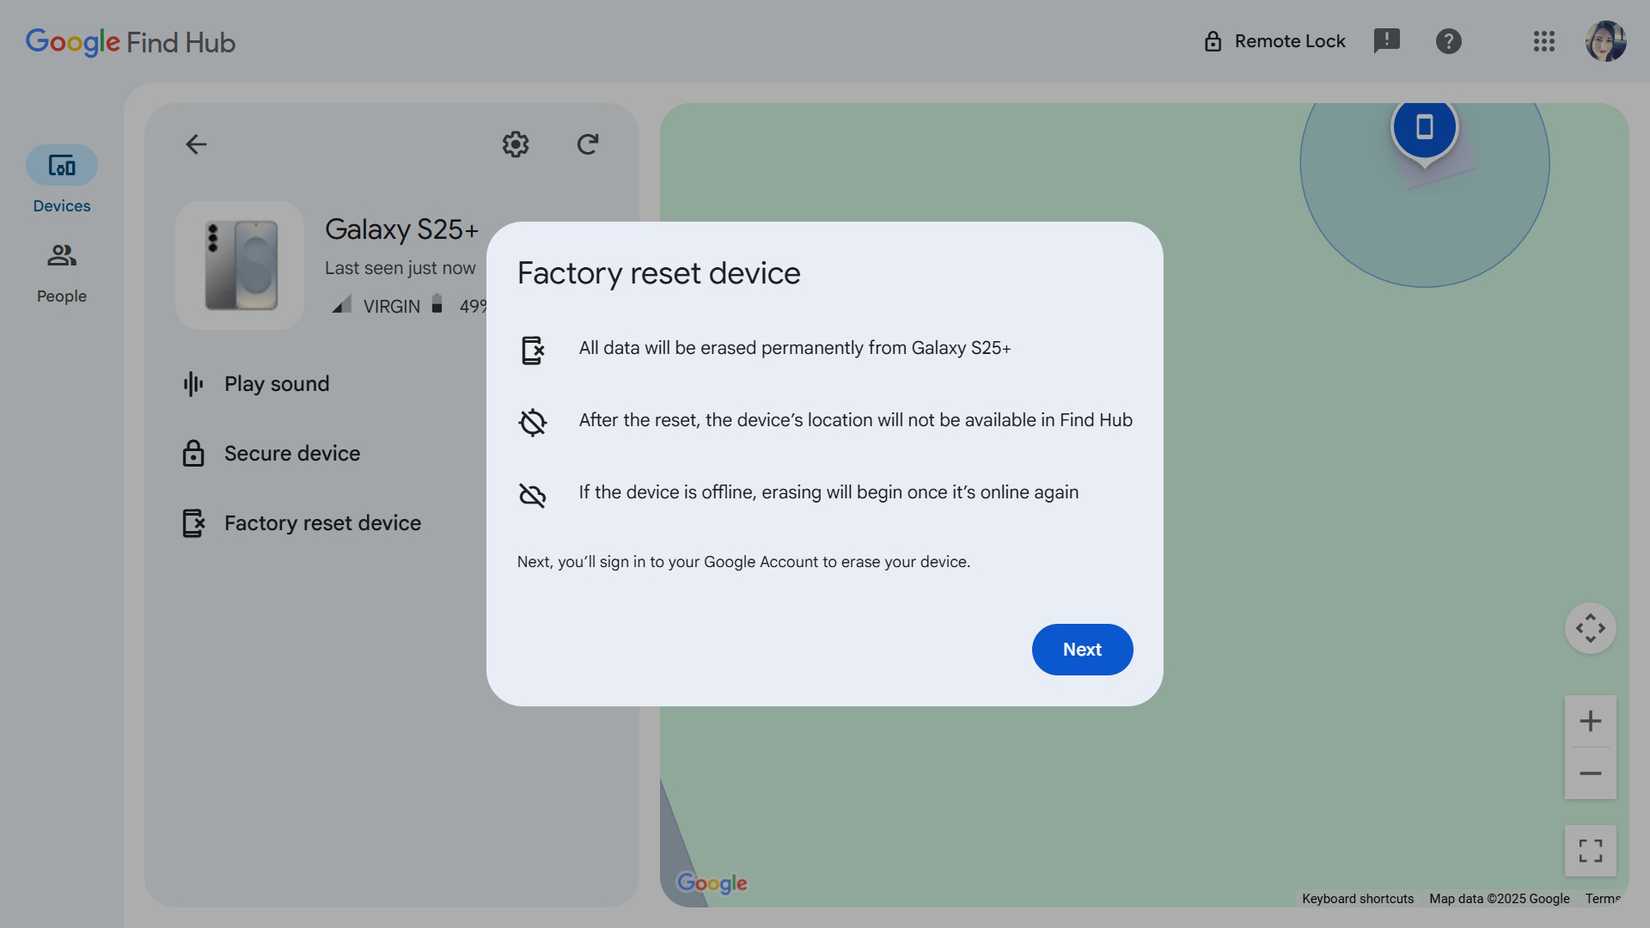Open device settings via gear icon
The width and height of the screenshot is (1650, 928).
(x=515, y=144)
